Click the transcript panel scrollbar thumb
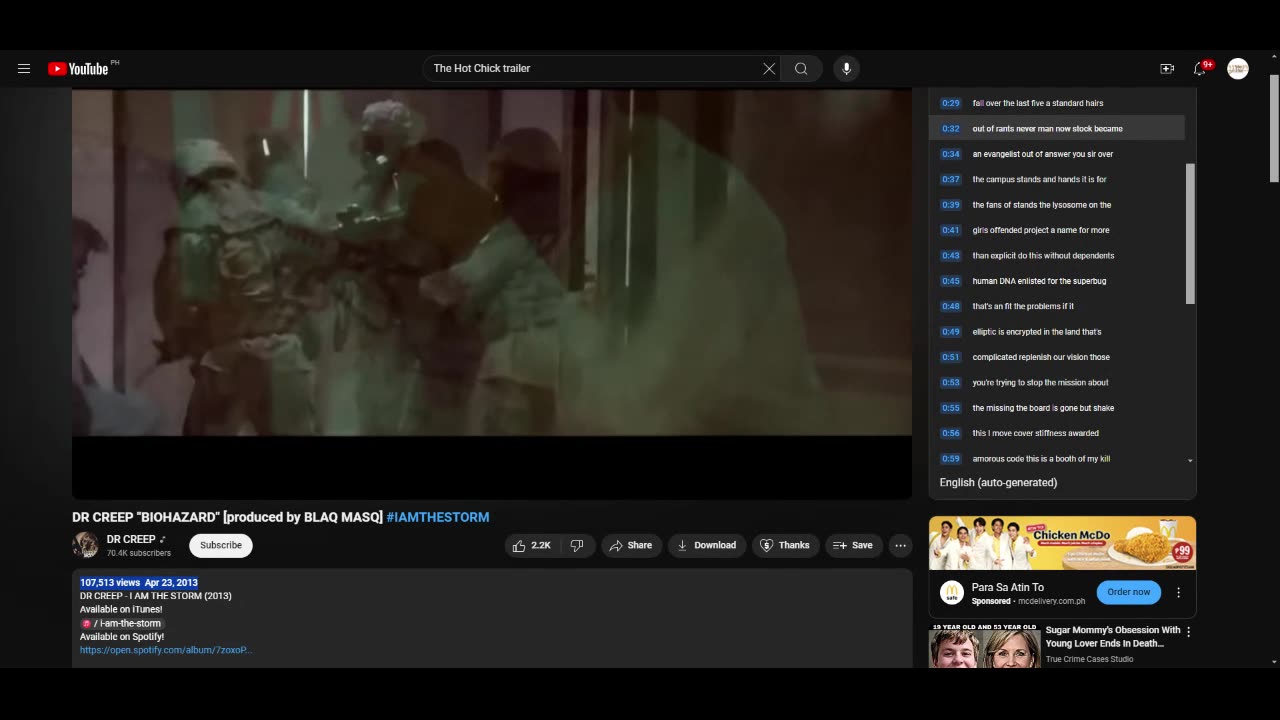Viewport: 1280px width, 720px height. (x=1190, y=233)
